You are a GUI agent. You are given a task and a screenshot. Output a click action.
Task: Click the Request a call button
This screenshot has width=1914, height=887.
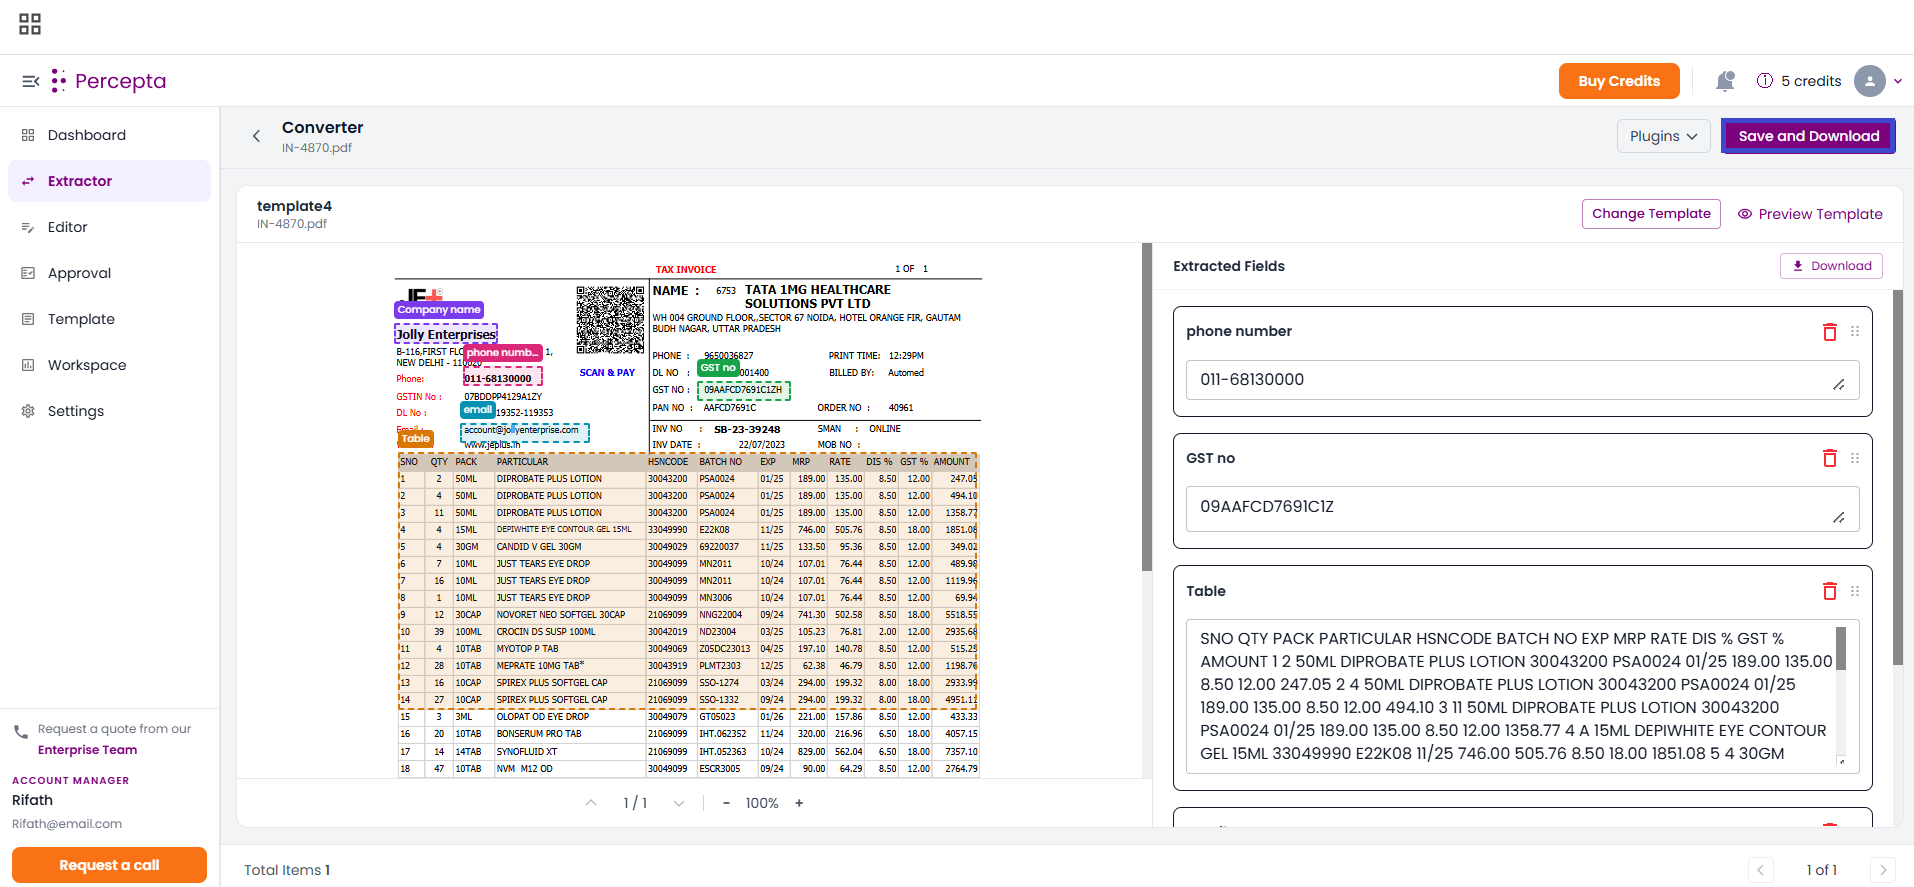[x=109, y=865]
